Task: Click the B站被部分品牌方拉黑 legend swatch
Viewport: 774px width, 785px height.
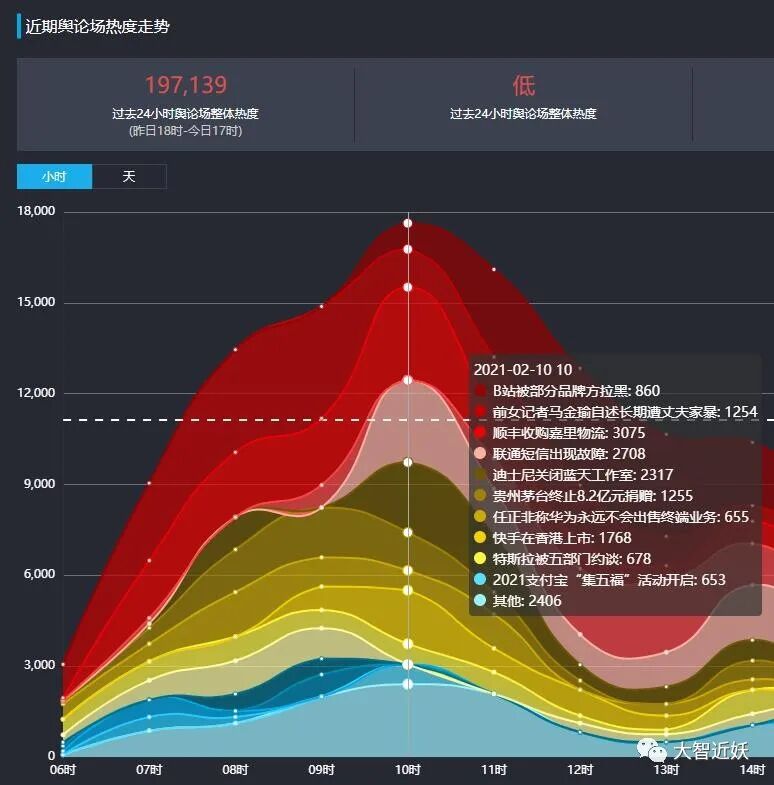Action: pyautogui.click(x=481, y=391)
